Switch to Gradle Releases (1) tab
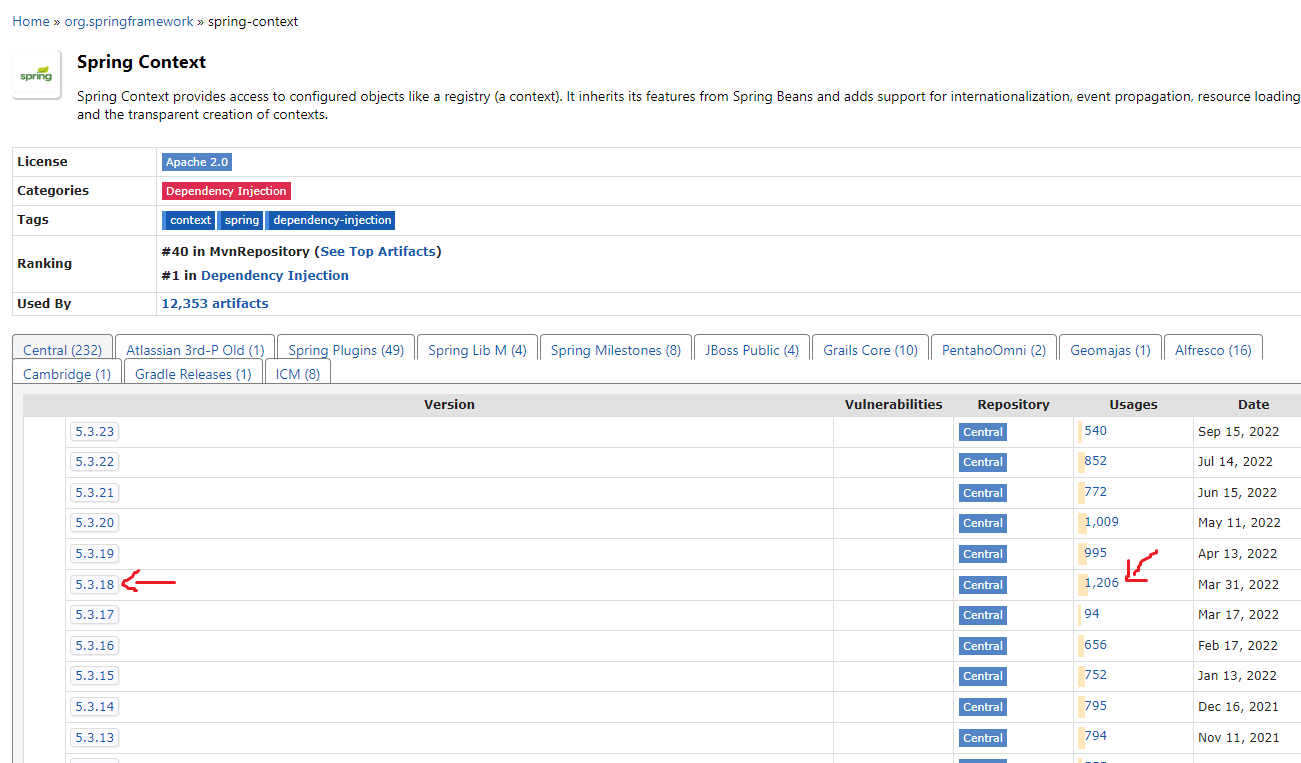 point(193,374)
